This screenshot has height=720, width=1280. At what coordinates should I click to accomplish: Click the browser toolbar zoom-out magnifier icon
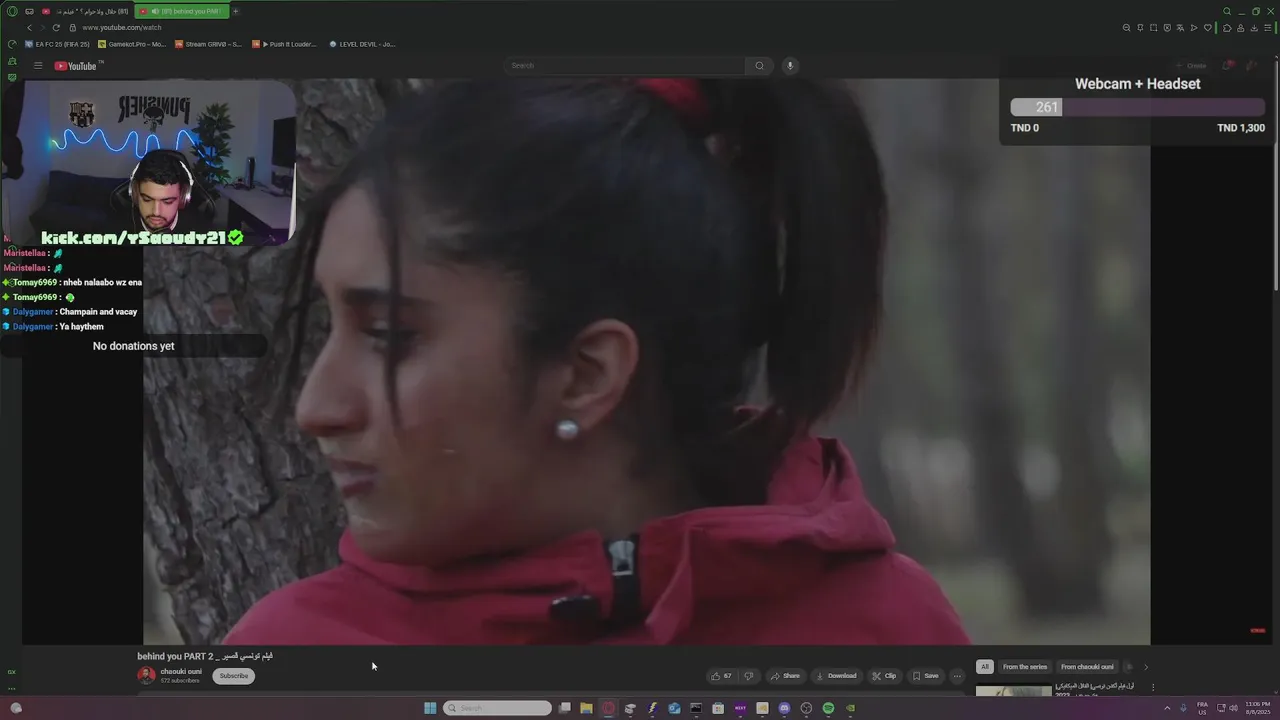pos(1127,28)
